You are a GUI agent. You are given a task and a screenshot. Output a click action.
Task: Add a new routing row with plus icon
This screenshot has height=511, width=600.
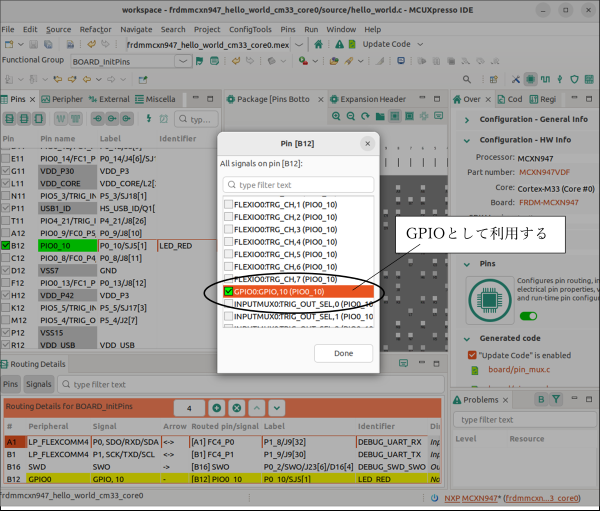215,408
